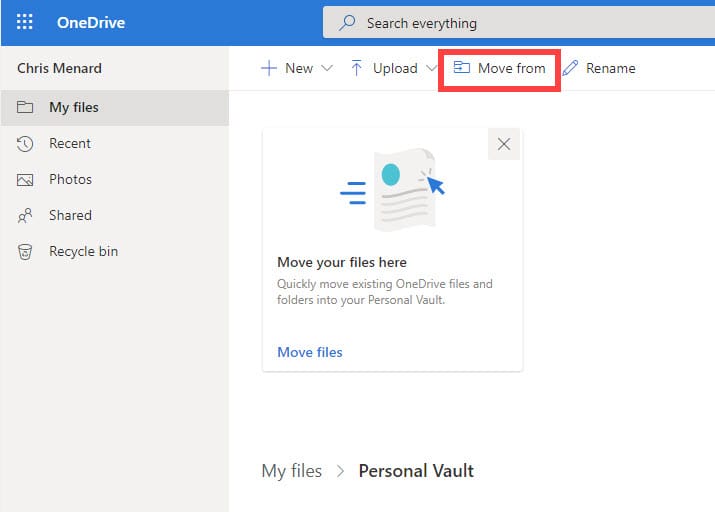Click the magnifier icon in search bar
715x512 pixels.
[x=348, y=22]
